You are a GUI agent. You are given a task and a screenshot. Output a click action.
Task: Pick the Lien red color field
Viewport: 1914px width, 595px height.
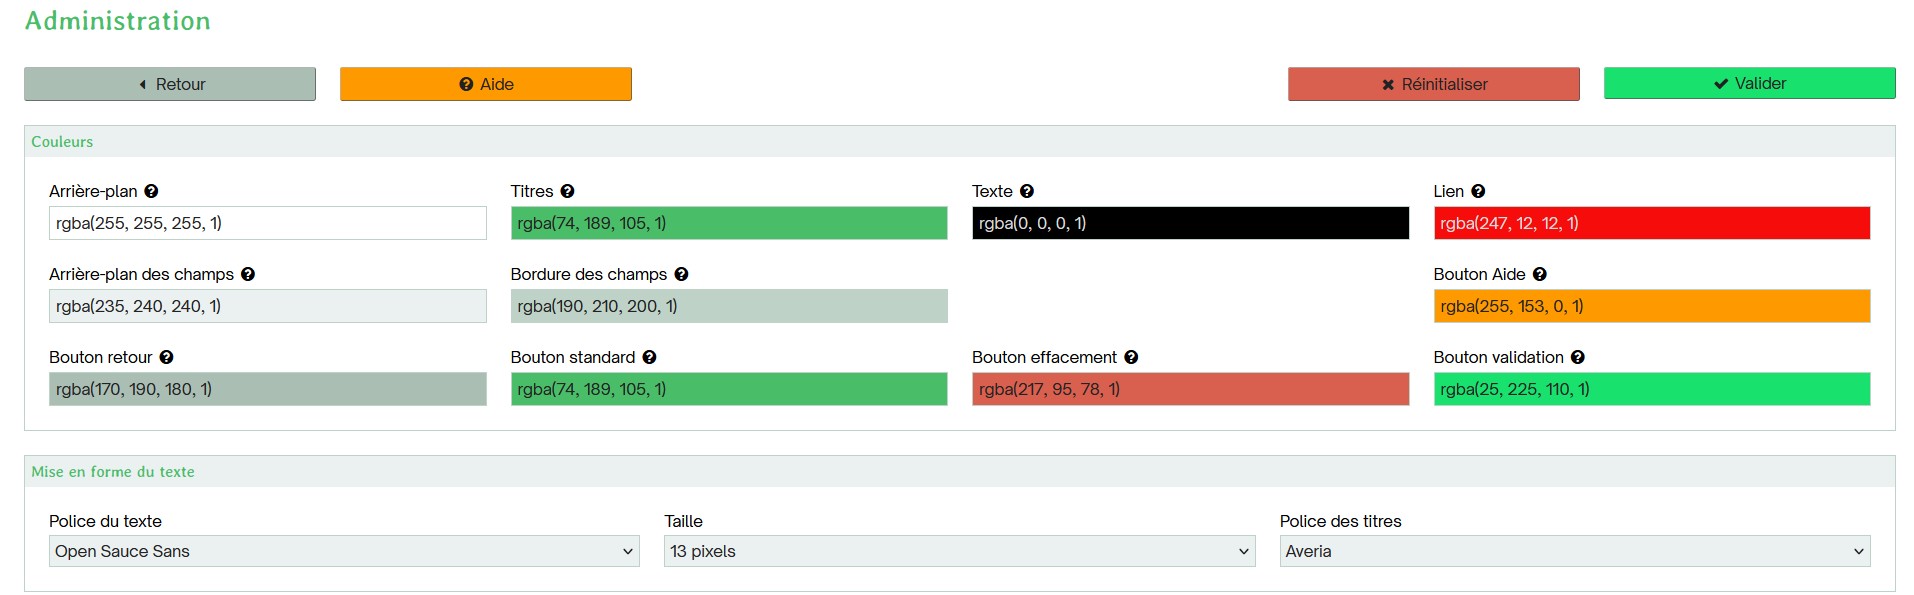tap(1652, 223)
